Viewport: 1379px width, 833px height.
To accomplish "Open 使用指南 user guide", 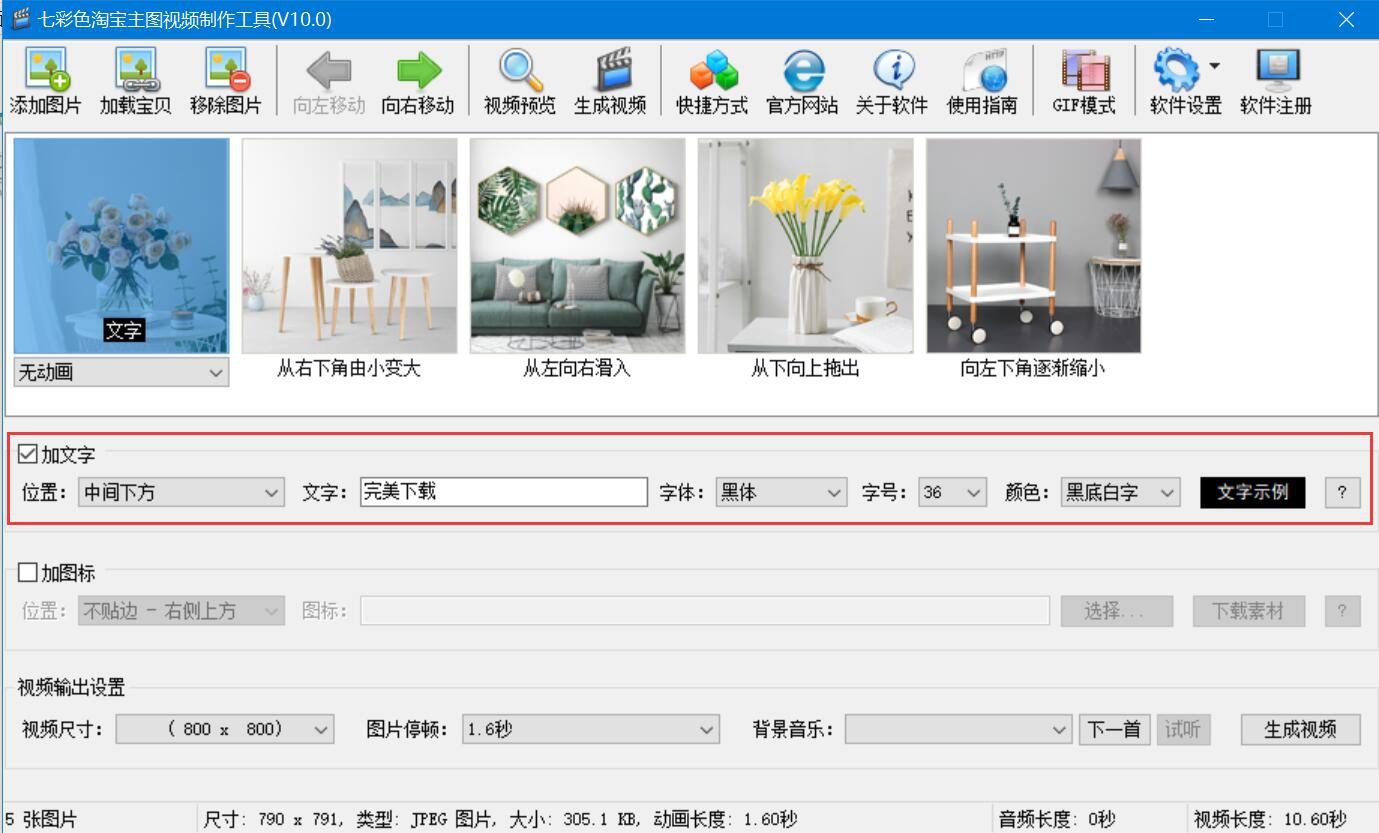I will (x=982, y=81).
